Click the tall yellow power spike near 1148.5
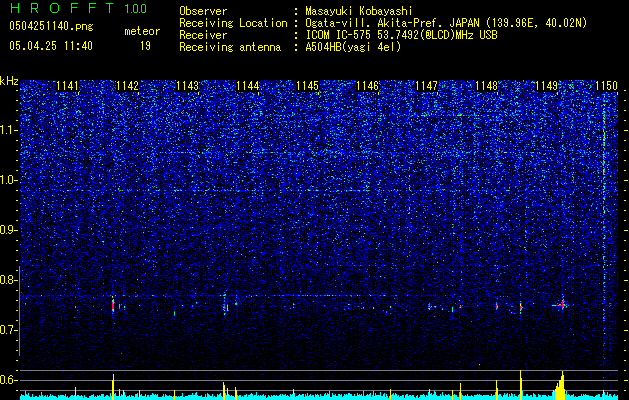 coord(521,384)
